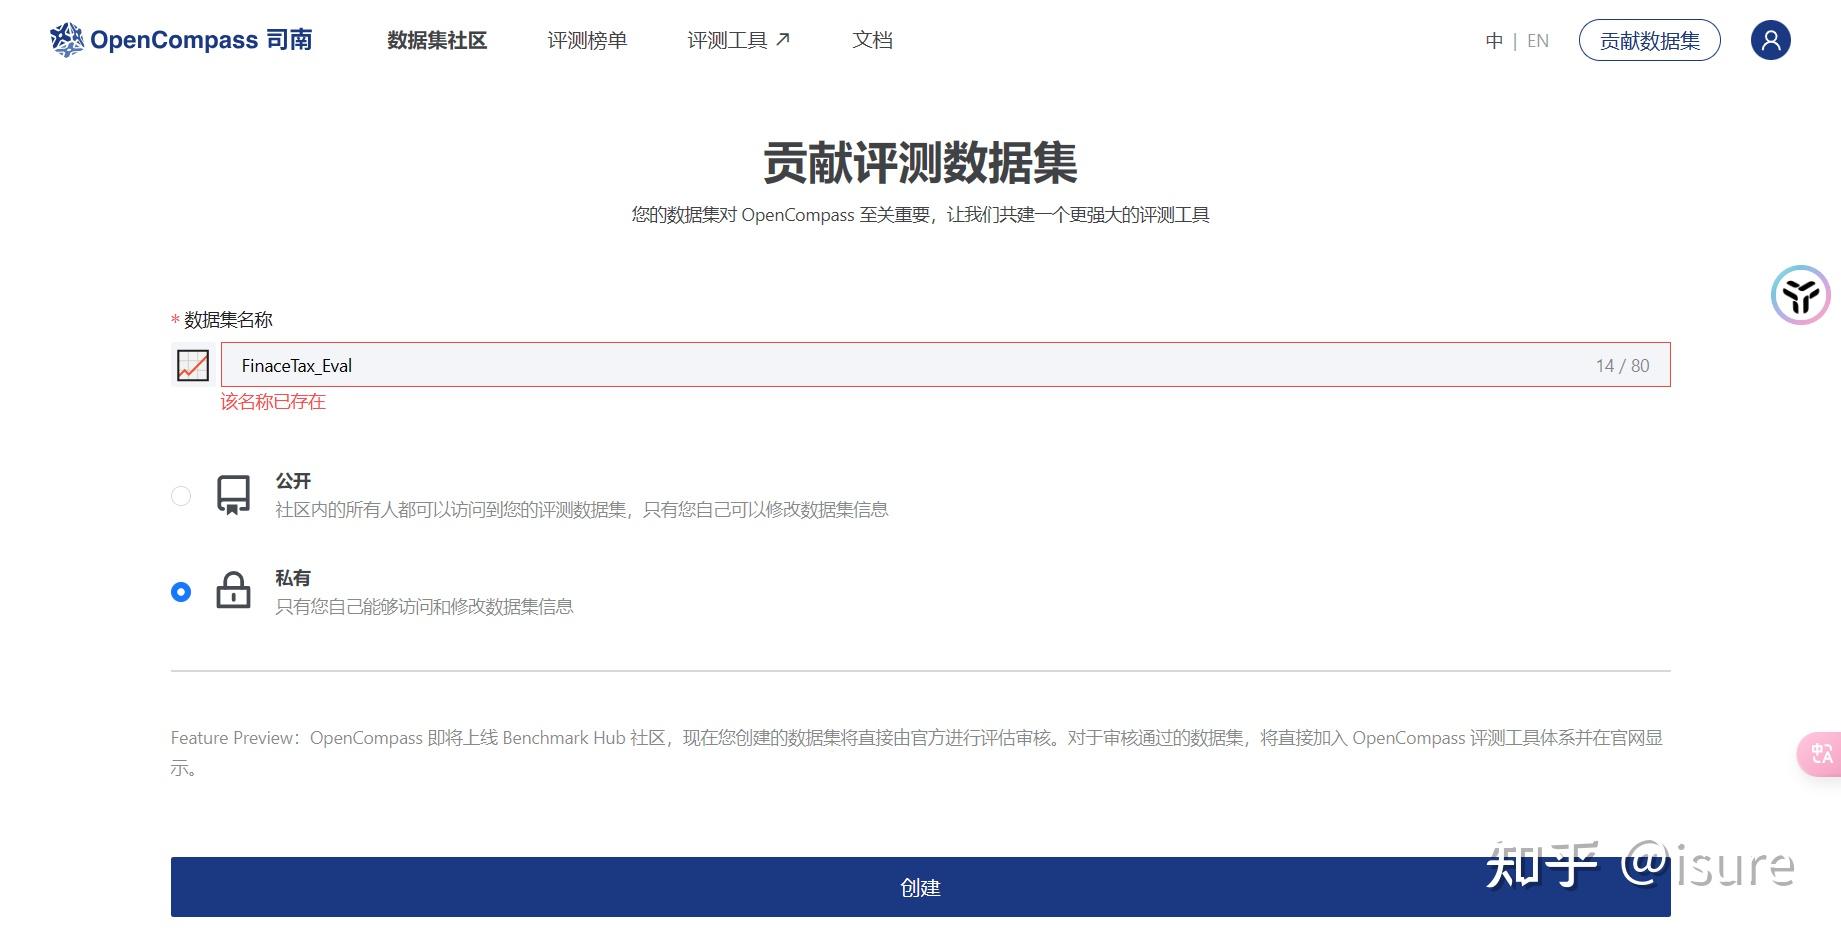Switch language to 中

coord(1493,40)
